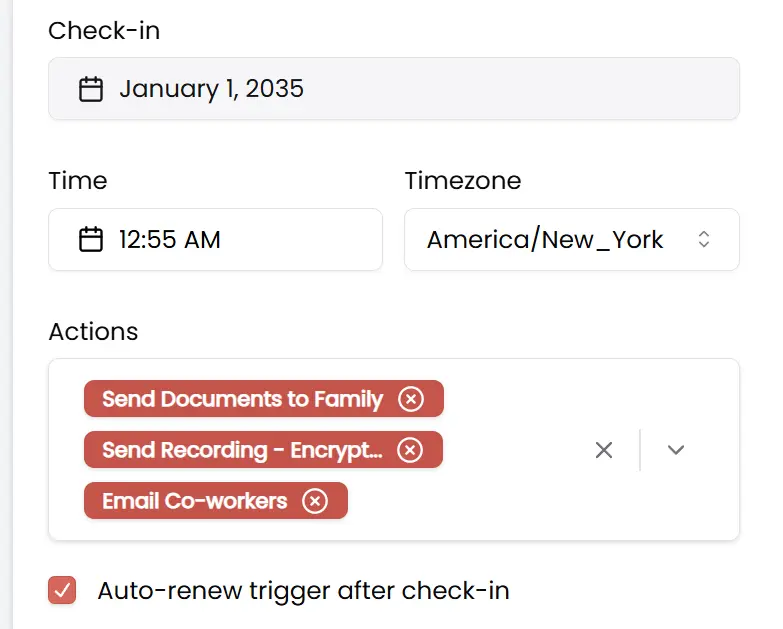Open the Time field showing 12:55 AM
783x629 pixels.
pos(215,240)
